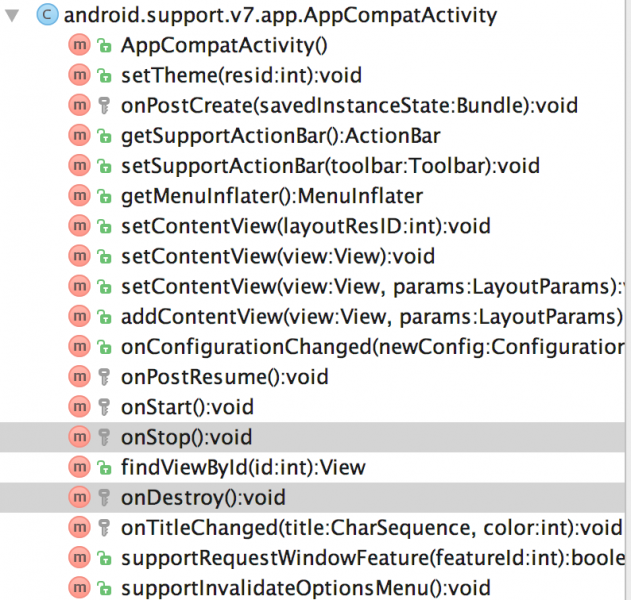The width and height of the screenshot is (631, 600).
Task: Select getMenuInflater():MenuInflater method
Action: pyautogui.click(x=272, y=196)
